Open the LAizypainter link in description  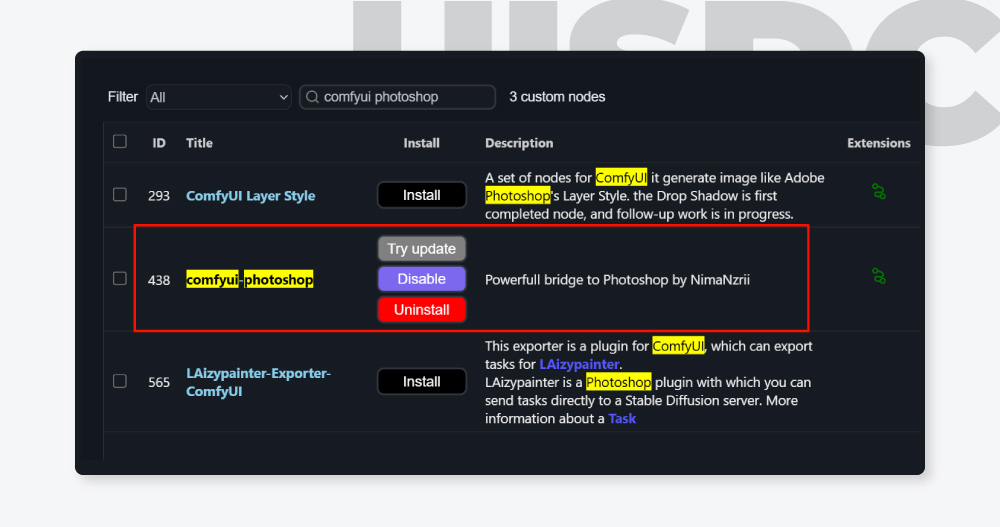[x=579, y=364]
